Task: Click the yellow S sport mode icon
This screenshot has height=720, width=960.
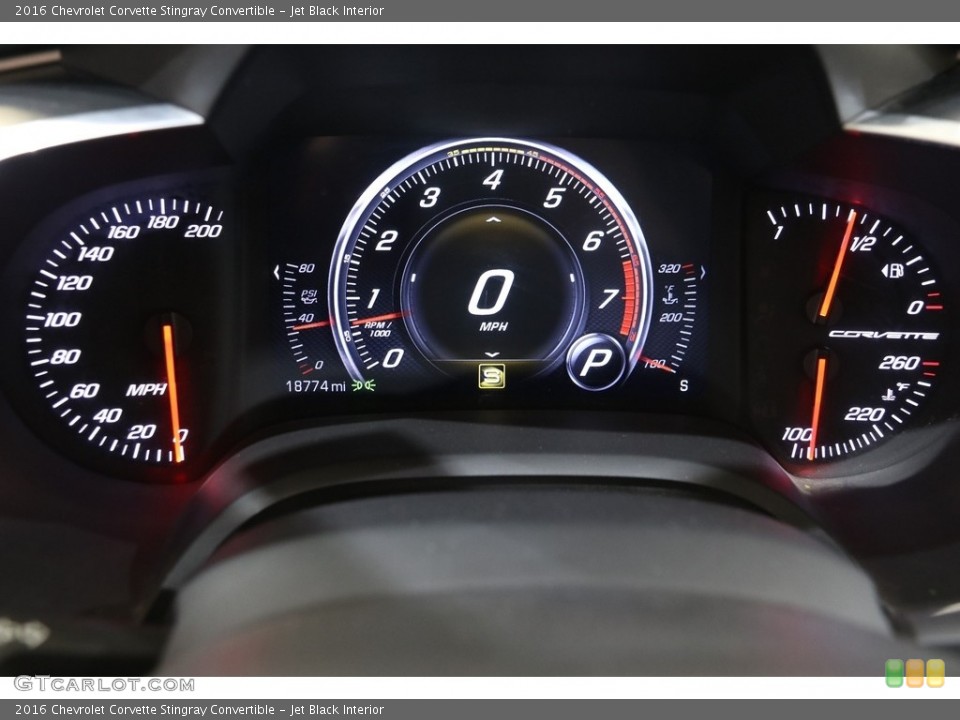Action: [x=492, y=376]
